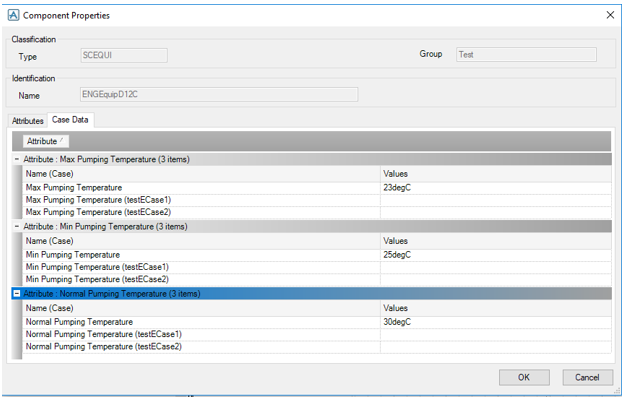The width and height of the screenshot is (627, 401).
Task: Select the 30degC value cell
Action: click(x=495, y=322)
